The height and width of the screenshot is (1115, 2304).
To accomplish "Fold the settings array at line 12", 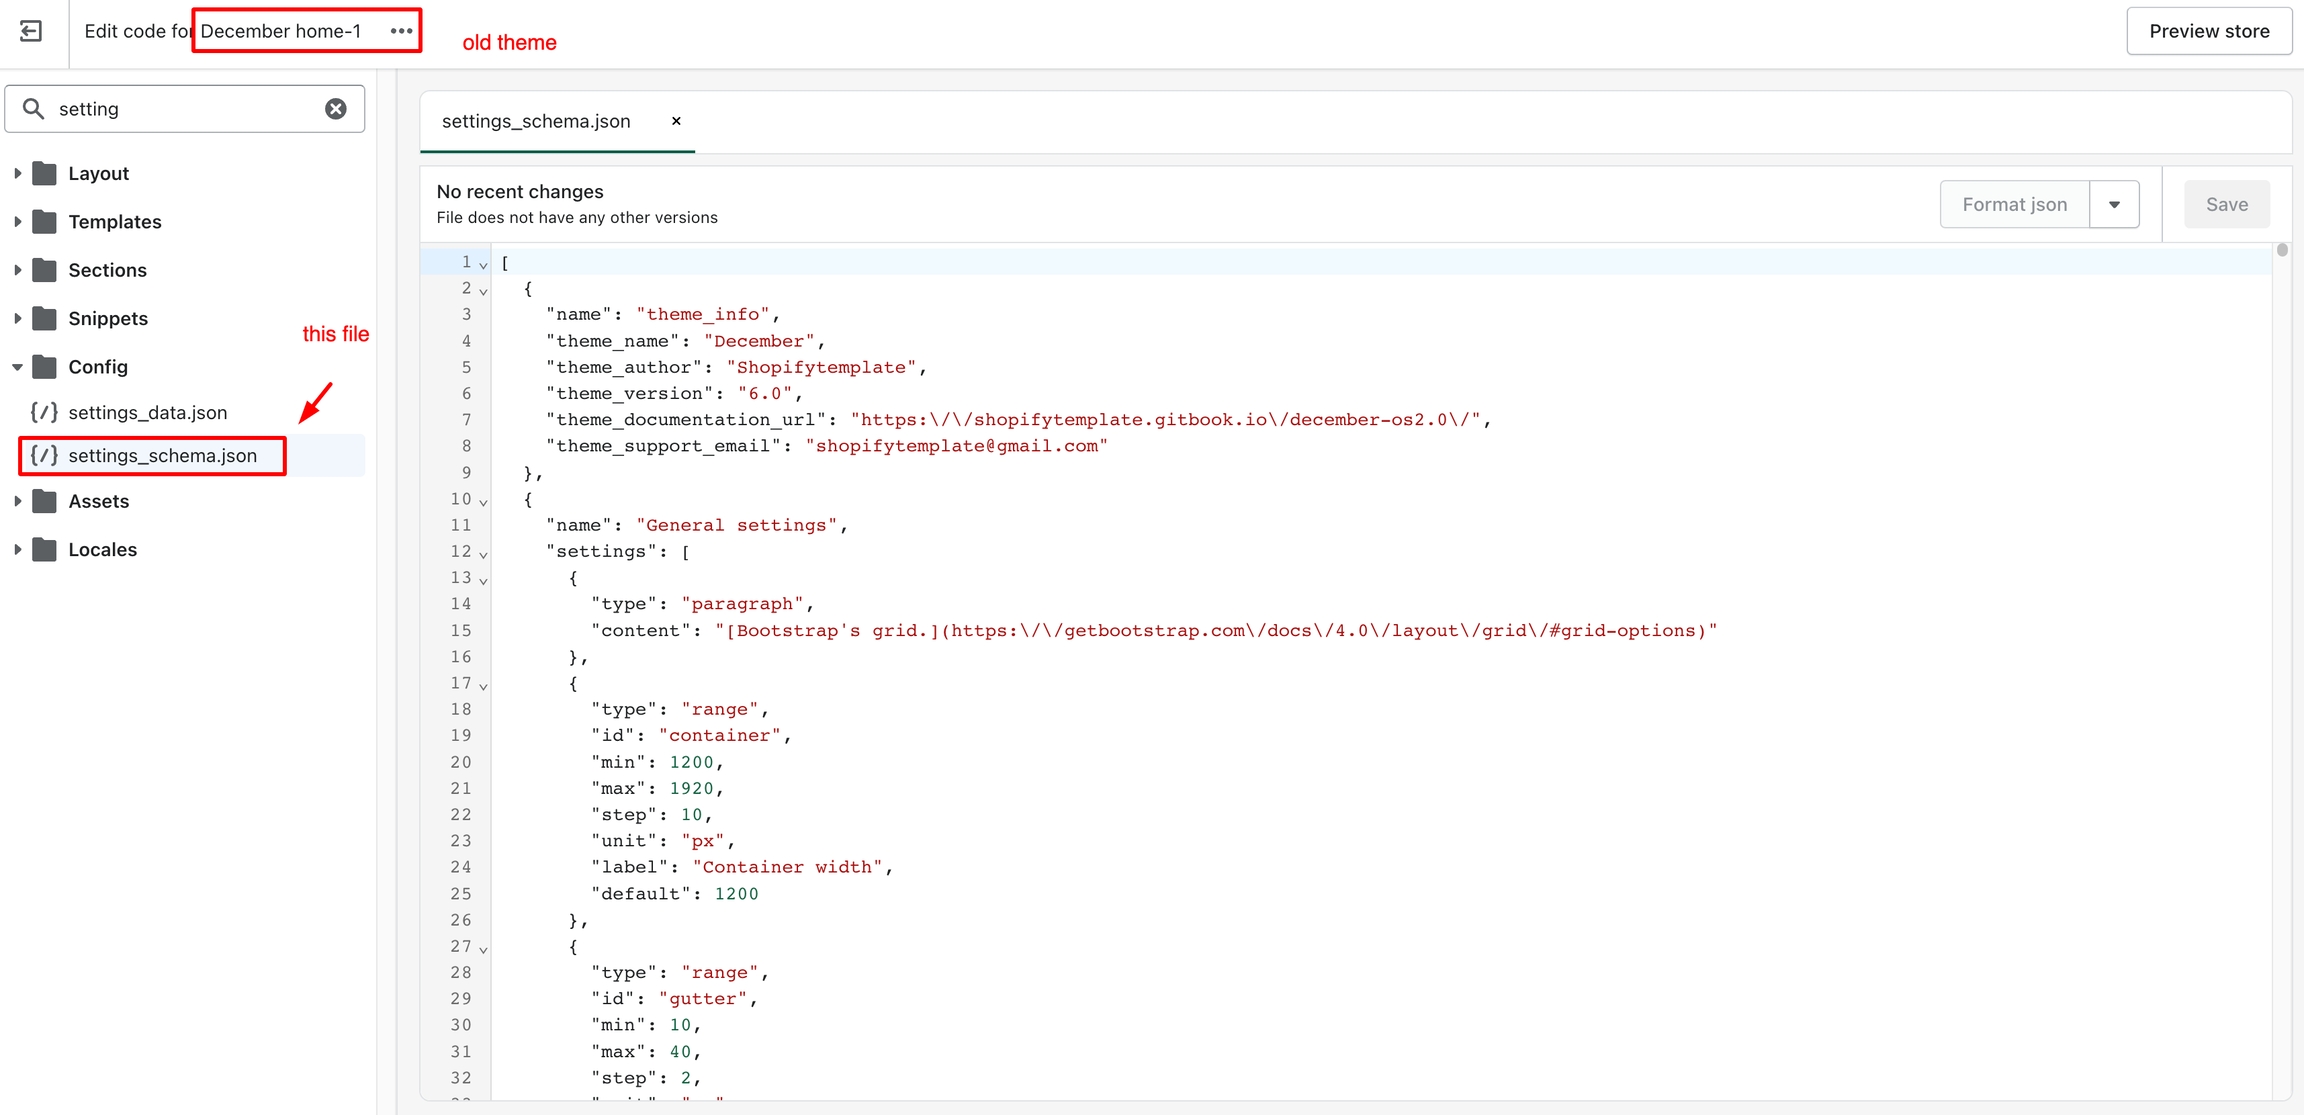I will coord(484,553).
